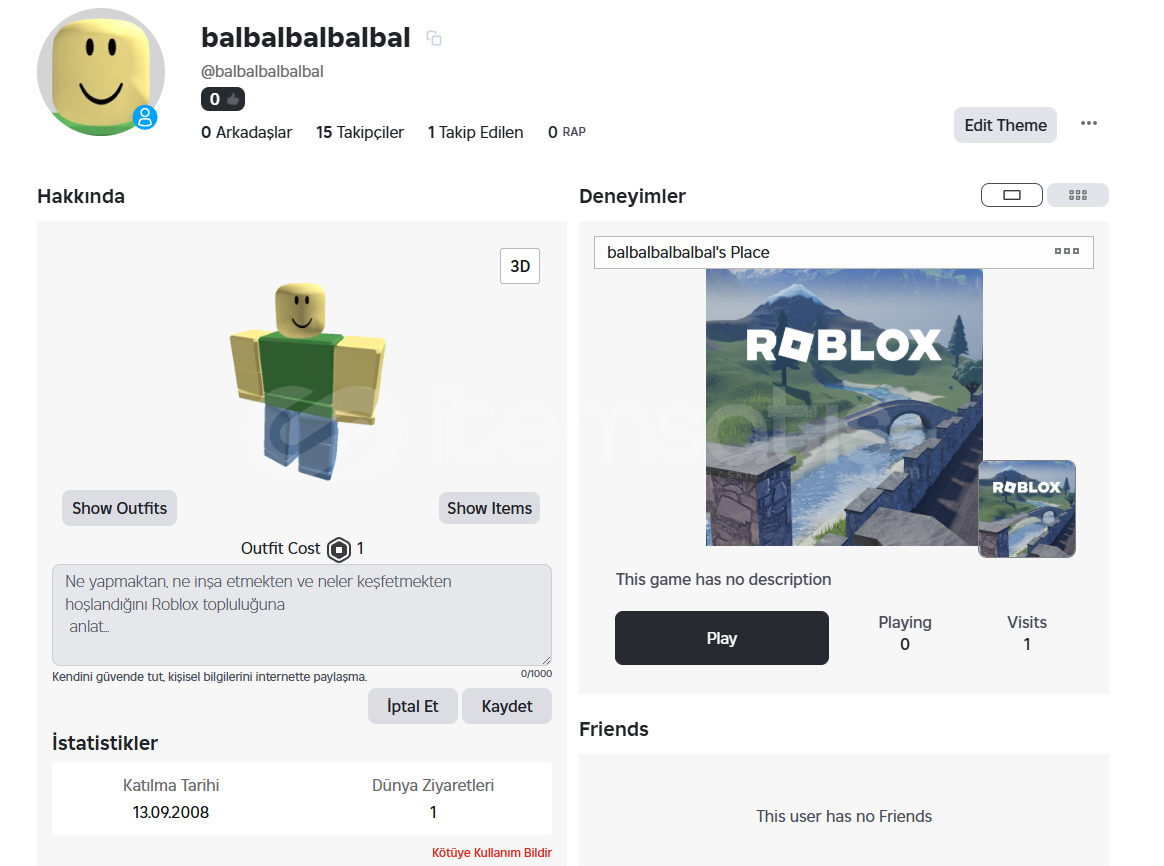
Task: Save the description with Kaydet
Action: [x=507, y=706]
